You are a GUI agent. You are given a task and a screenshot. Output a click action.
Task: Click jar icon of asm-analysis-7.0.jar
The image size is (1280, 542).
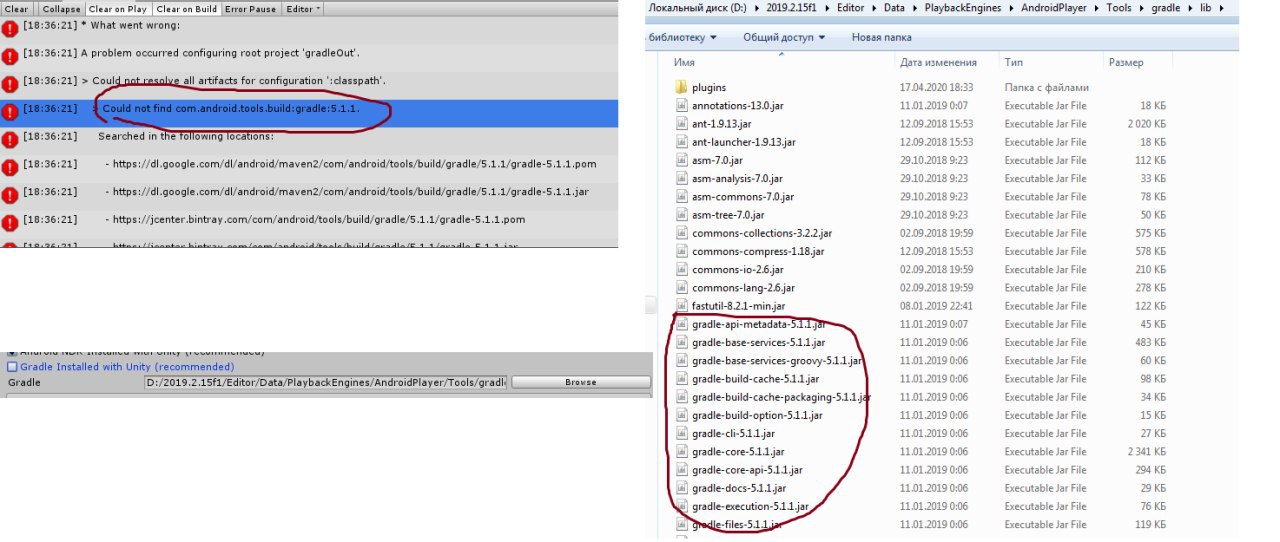tap(682, 178)
